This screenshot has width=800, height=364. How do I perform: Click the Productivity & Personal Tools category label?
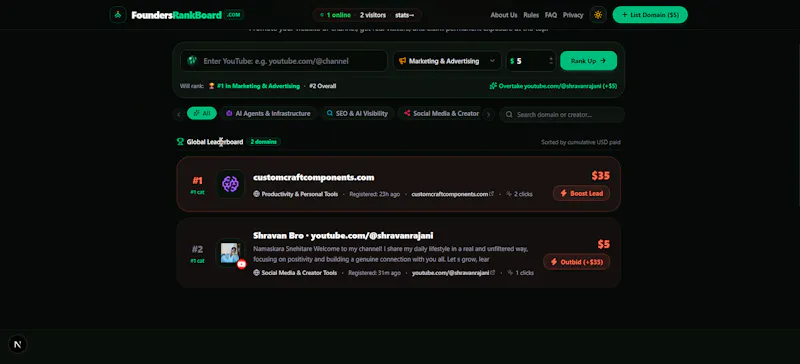tap(299, 195)
